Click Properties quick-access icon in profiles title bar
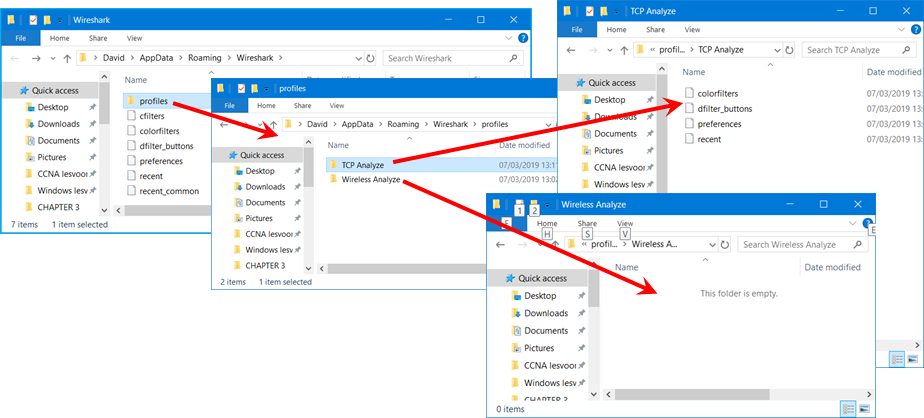Image resolution: width=924 pixels, height=418 pixels. click(x=241, y=88)
